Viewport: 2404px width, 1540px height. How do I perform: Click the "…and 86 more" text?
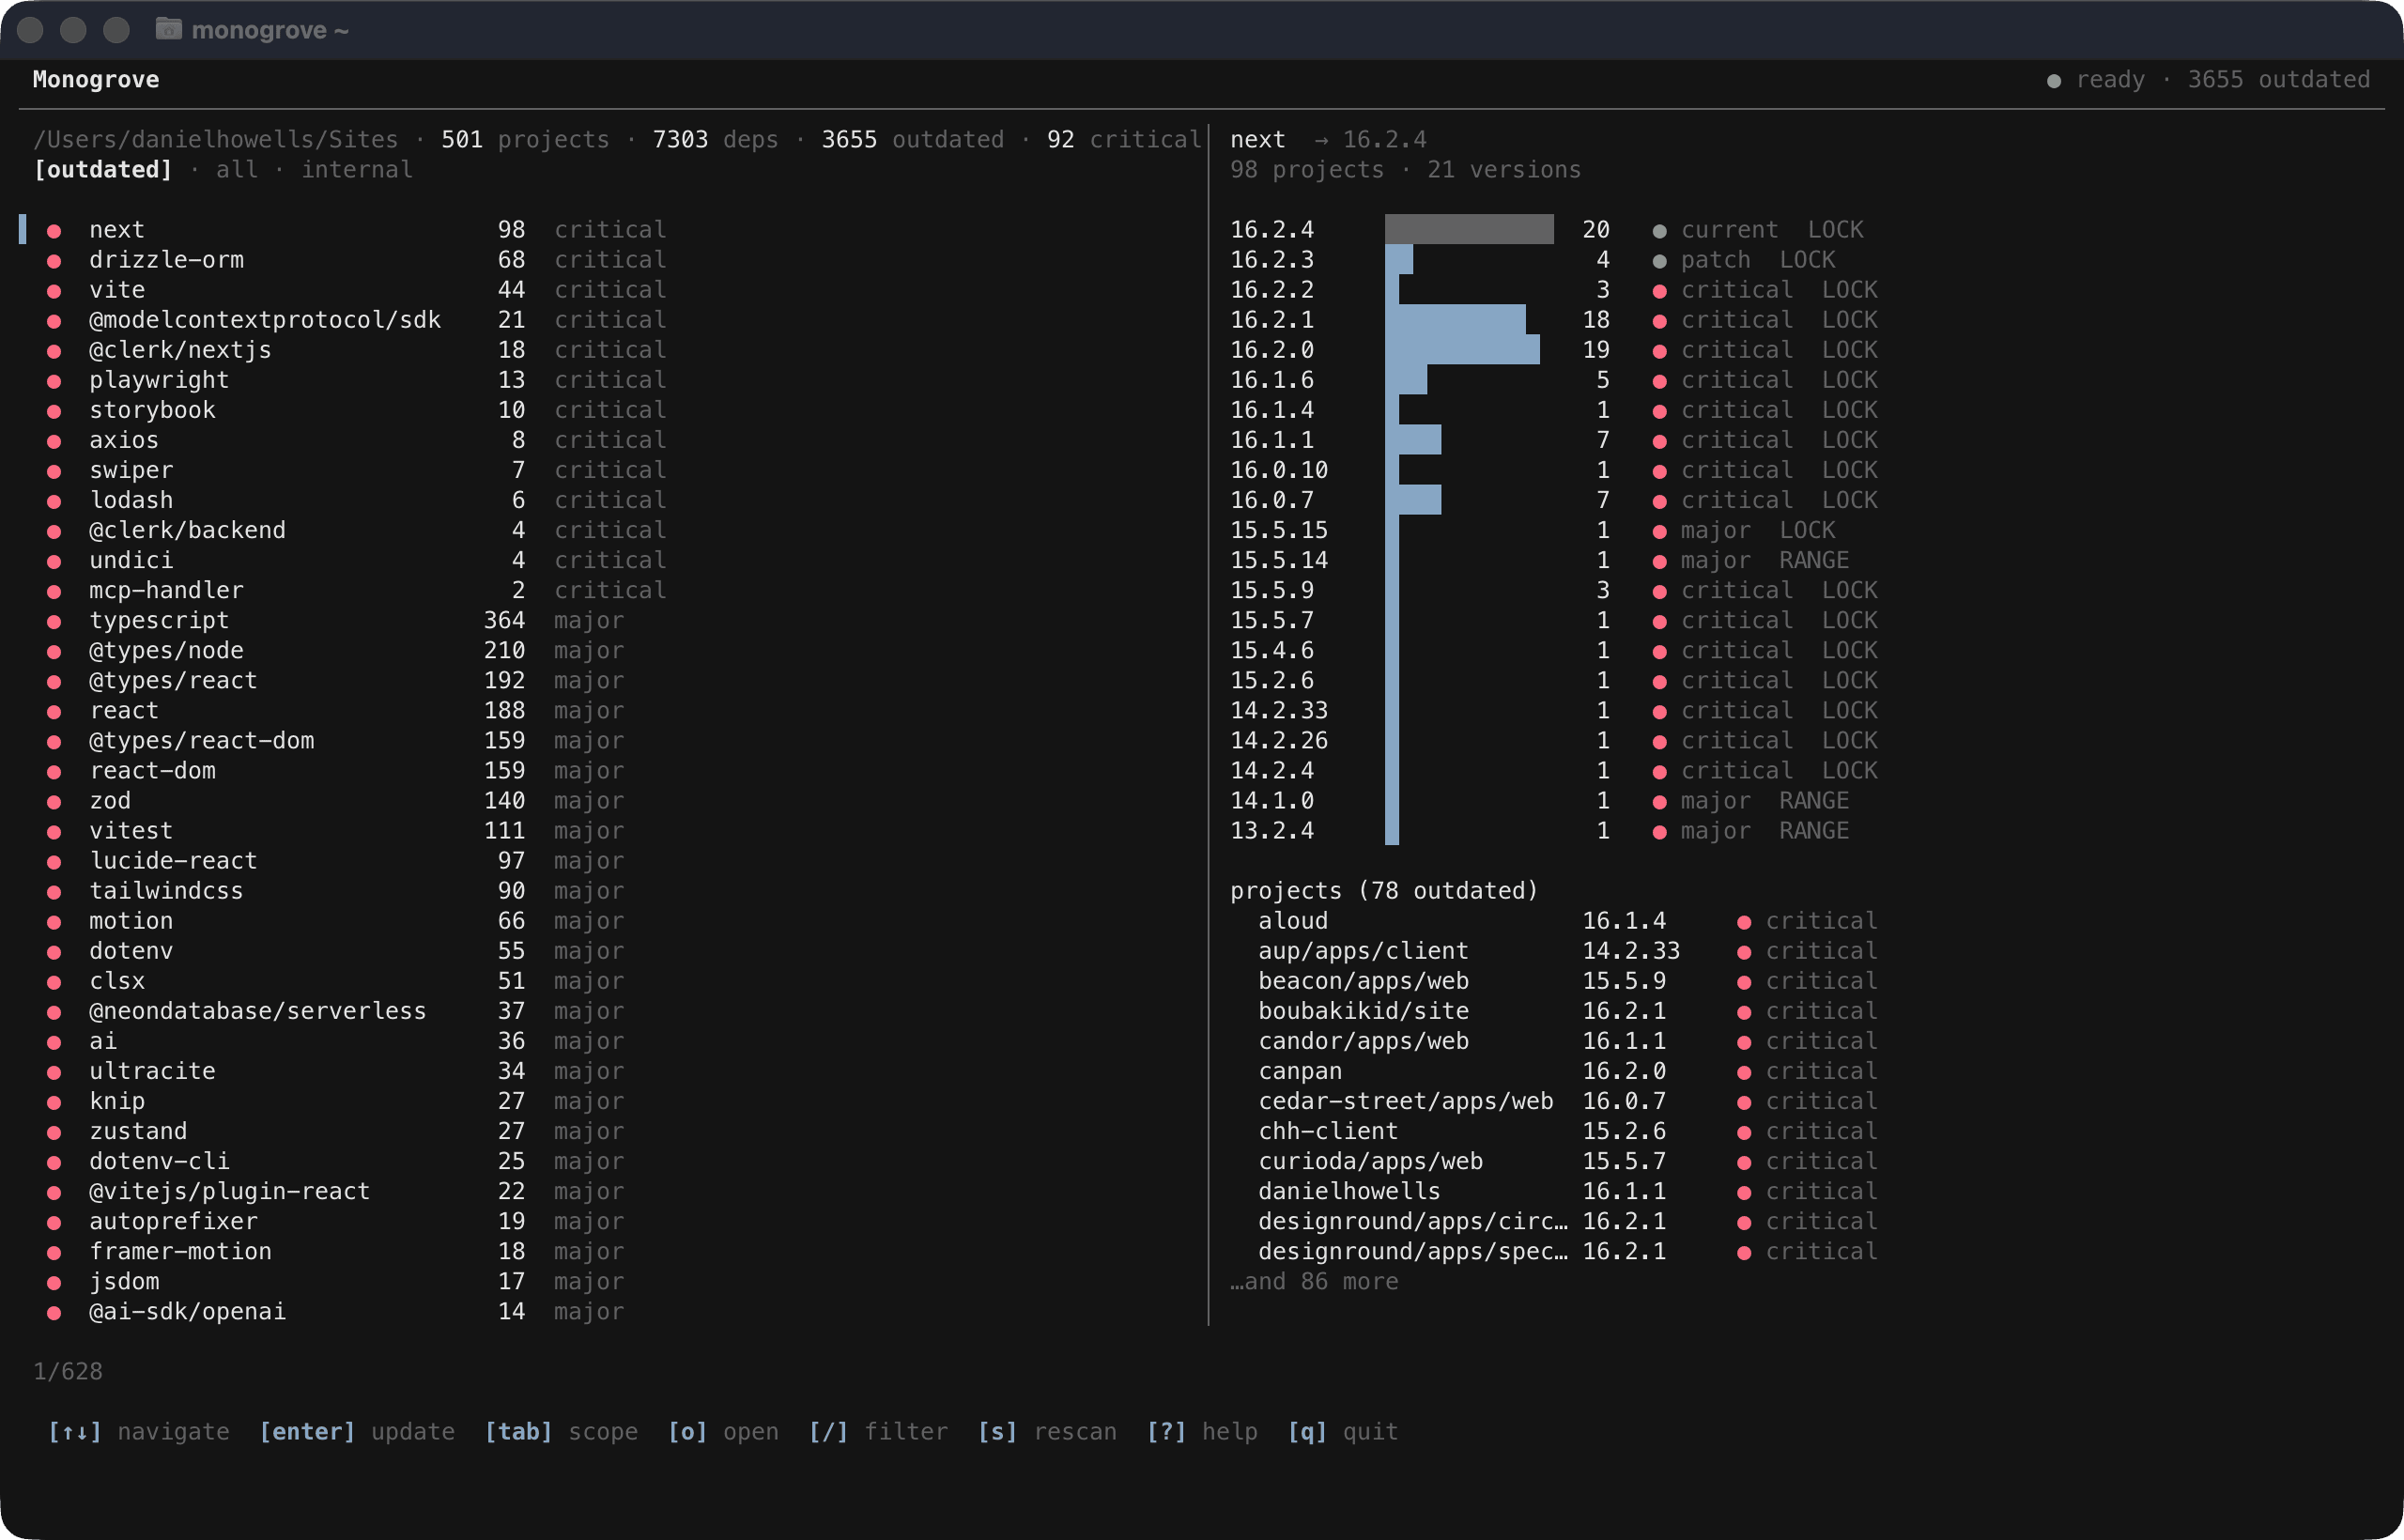click(x=1314, y=1281)
